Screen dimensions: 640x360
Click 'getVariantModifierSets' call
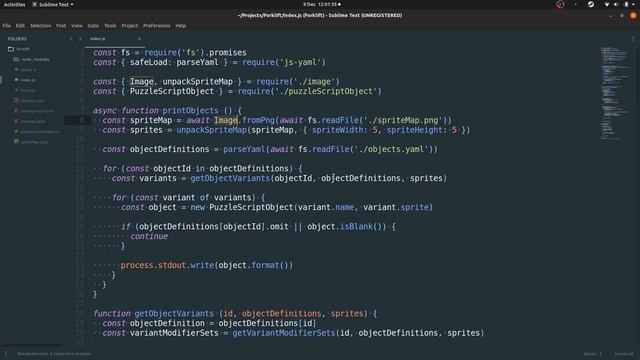pos(284,333)
